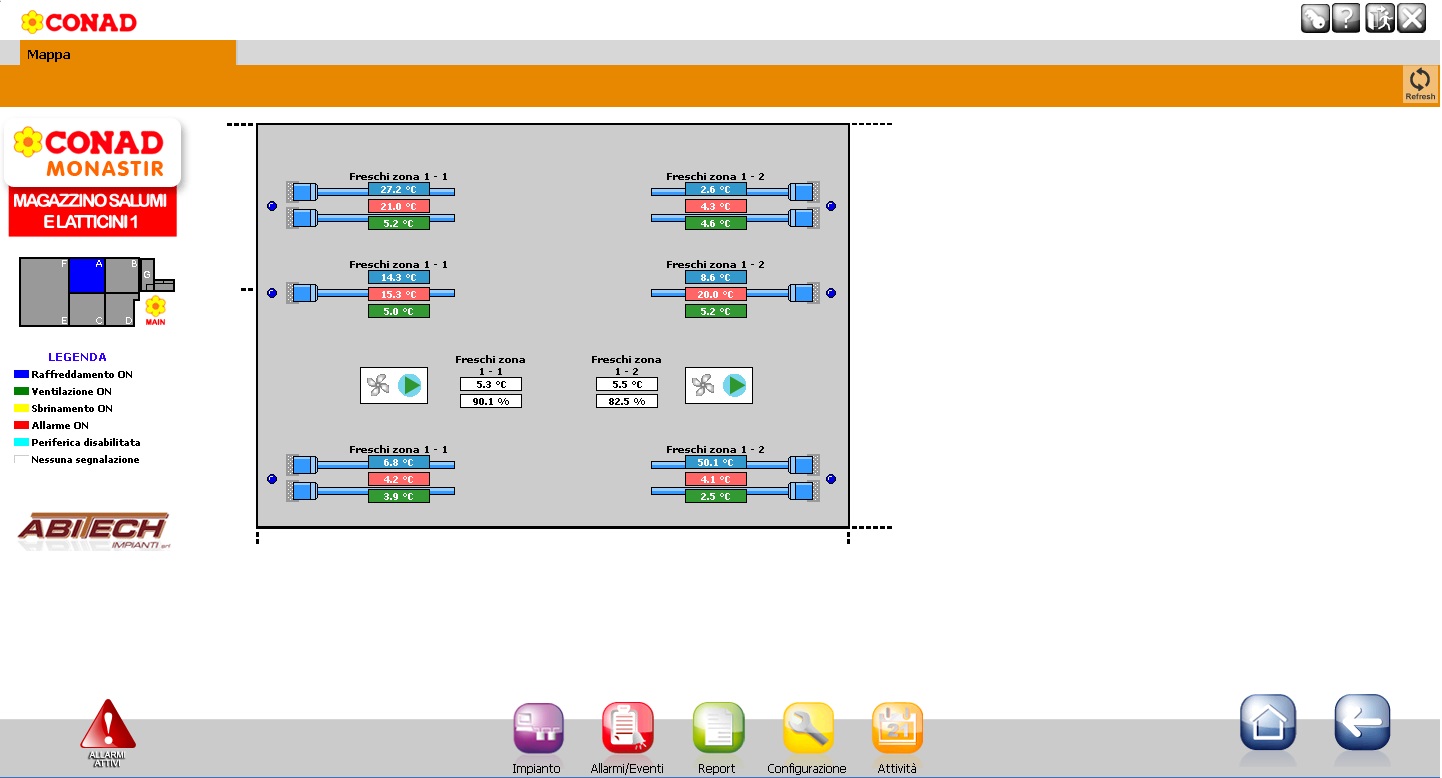Click the 90.1 % humidity value
This screenshot has height=778, width=1442.
[490, 401]
